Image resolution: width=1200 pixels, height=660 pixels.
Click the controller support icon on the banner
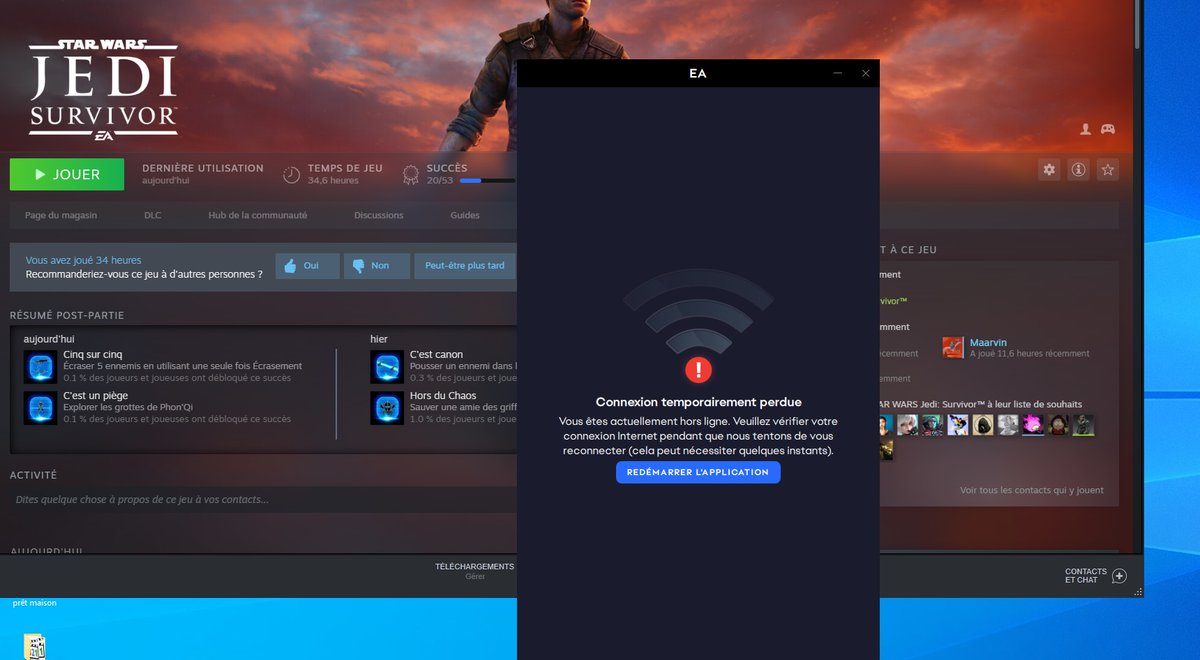[1108, 129]
